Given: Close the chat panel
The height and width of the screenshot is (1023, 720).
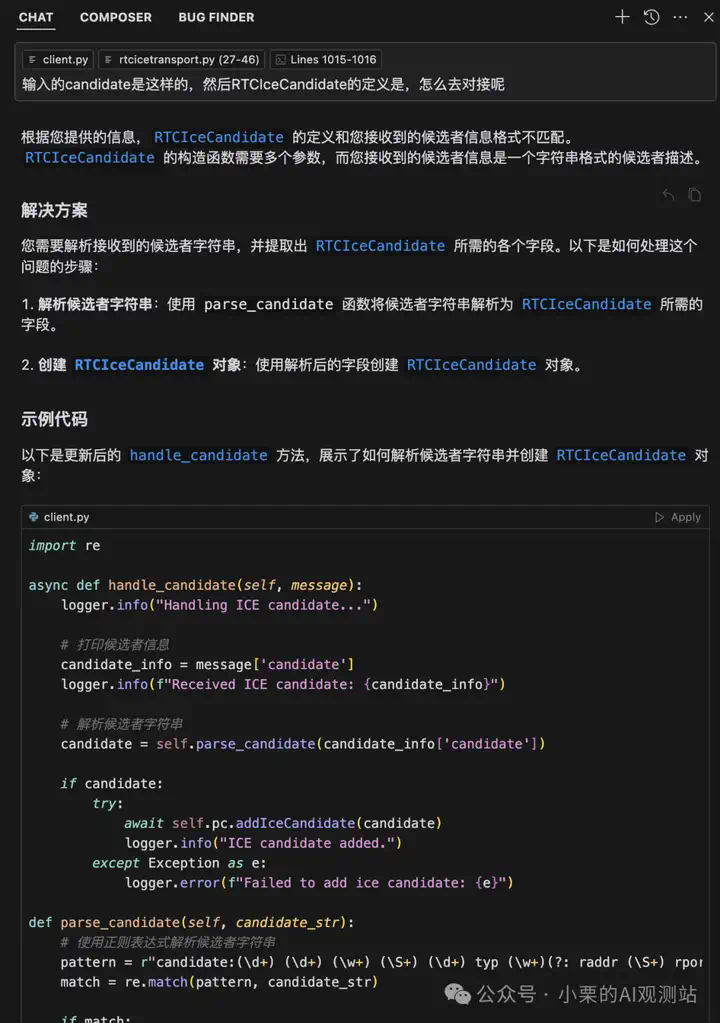Looking at the screenshot, I should point(709,17).
